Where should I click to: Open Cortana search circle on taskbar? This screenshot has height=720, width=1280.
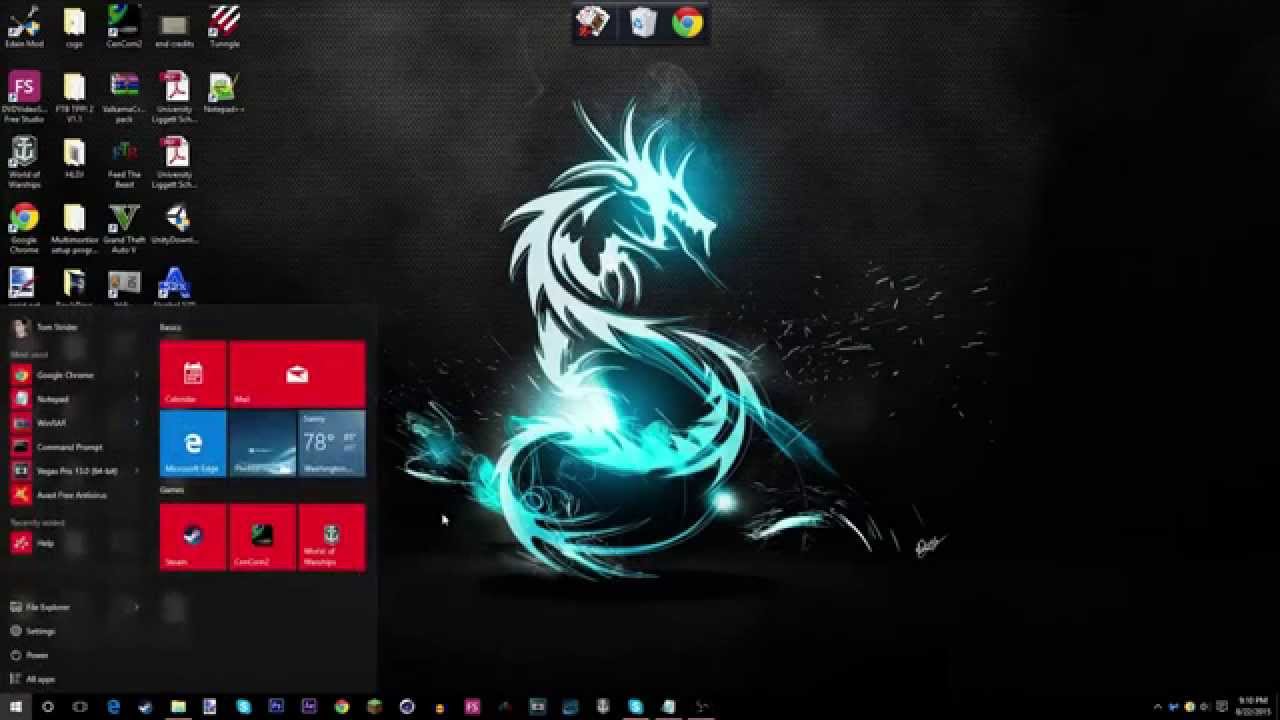click(x=47, y=707)
